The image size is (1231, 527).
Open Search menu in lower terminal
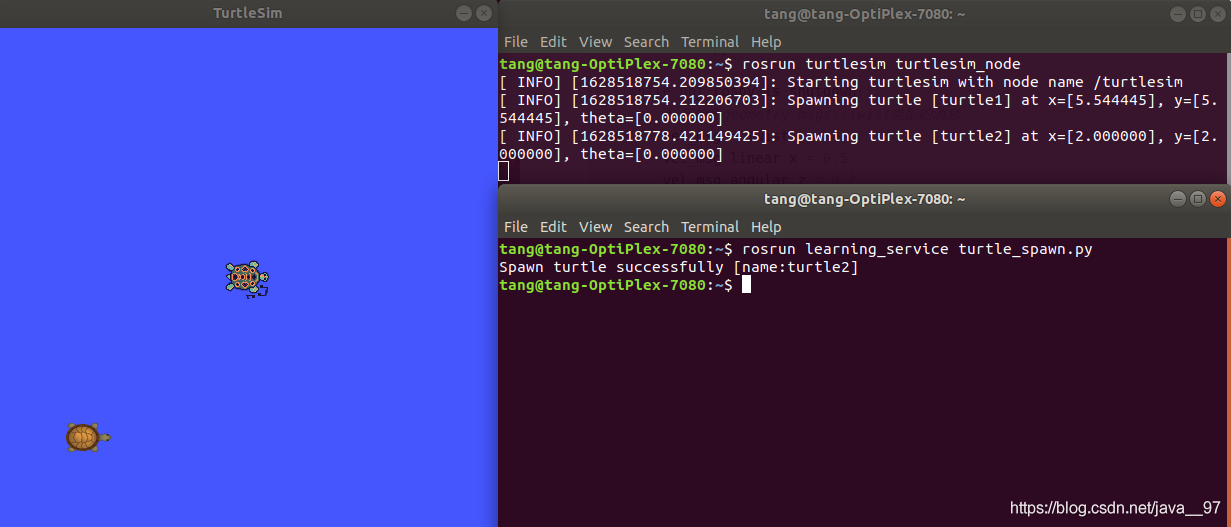click(x=646, y=227)
